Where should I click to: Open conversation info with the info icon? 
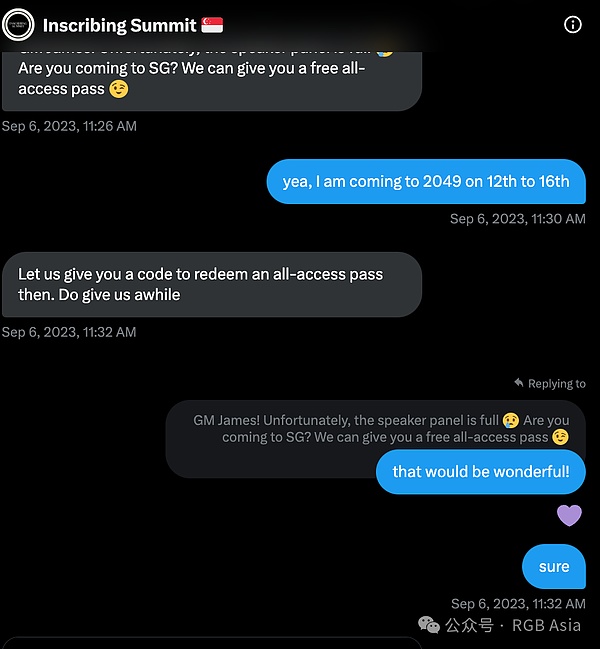[x=573, y=25]
